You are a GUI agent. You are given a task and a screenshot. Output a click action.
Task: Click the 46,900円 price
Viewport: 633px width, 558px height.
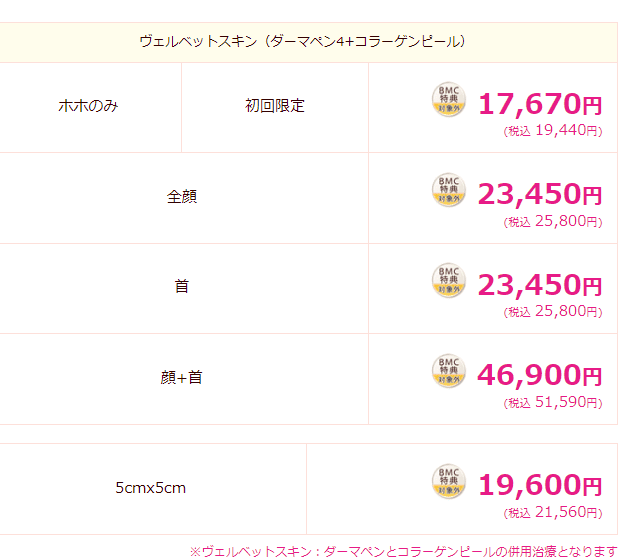click(540, 375)
